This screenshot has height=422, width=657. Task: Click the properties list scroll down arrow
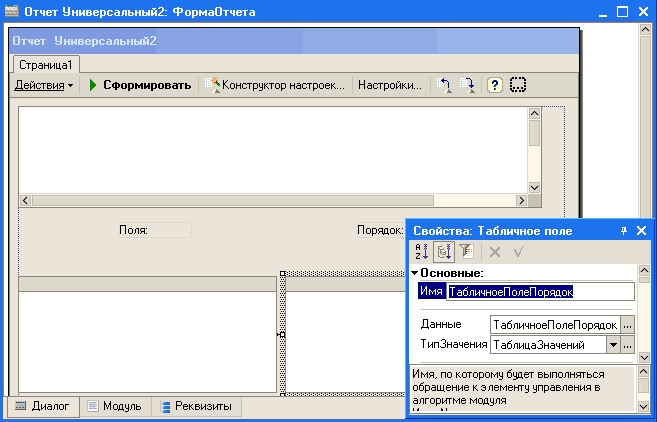(644, 357)
